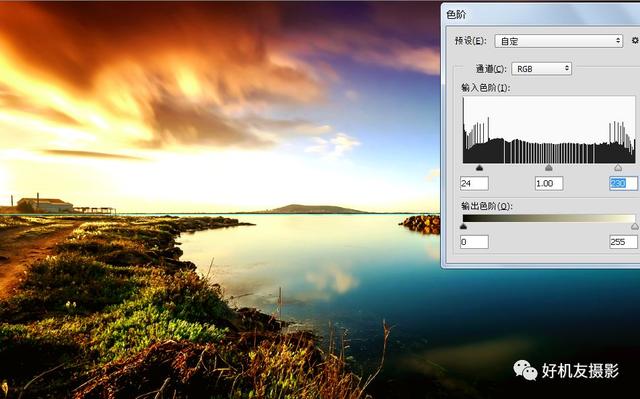Image resolution: width=640 pixels, height=399 pixels.
Task: Click inside the input levels histogram
Action: pos(549,130)
